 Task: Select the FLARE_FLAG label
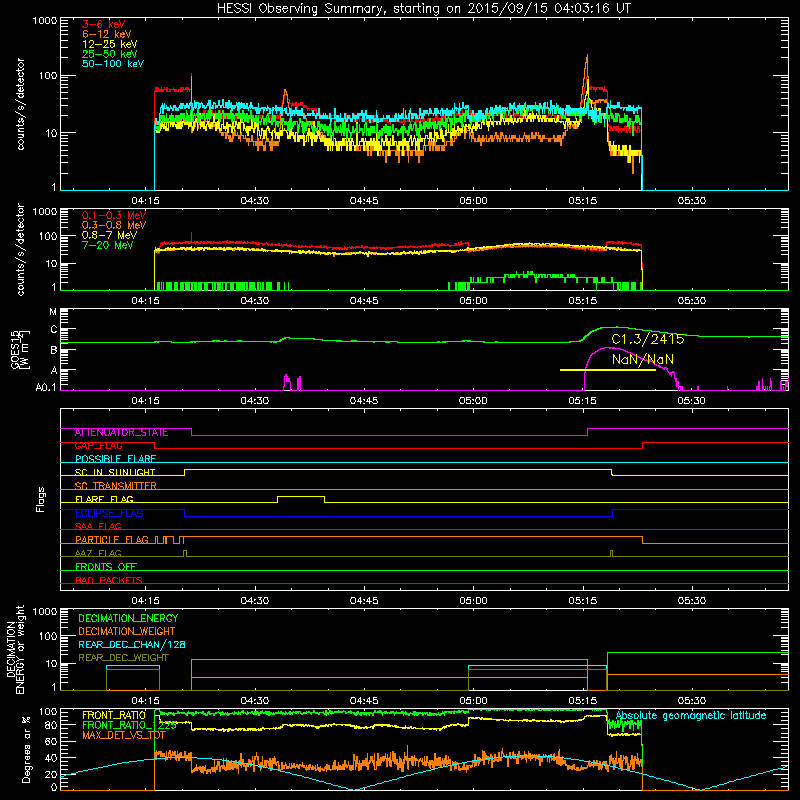(x=104, y=499)
